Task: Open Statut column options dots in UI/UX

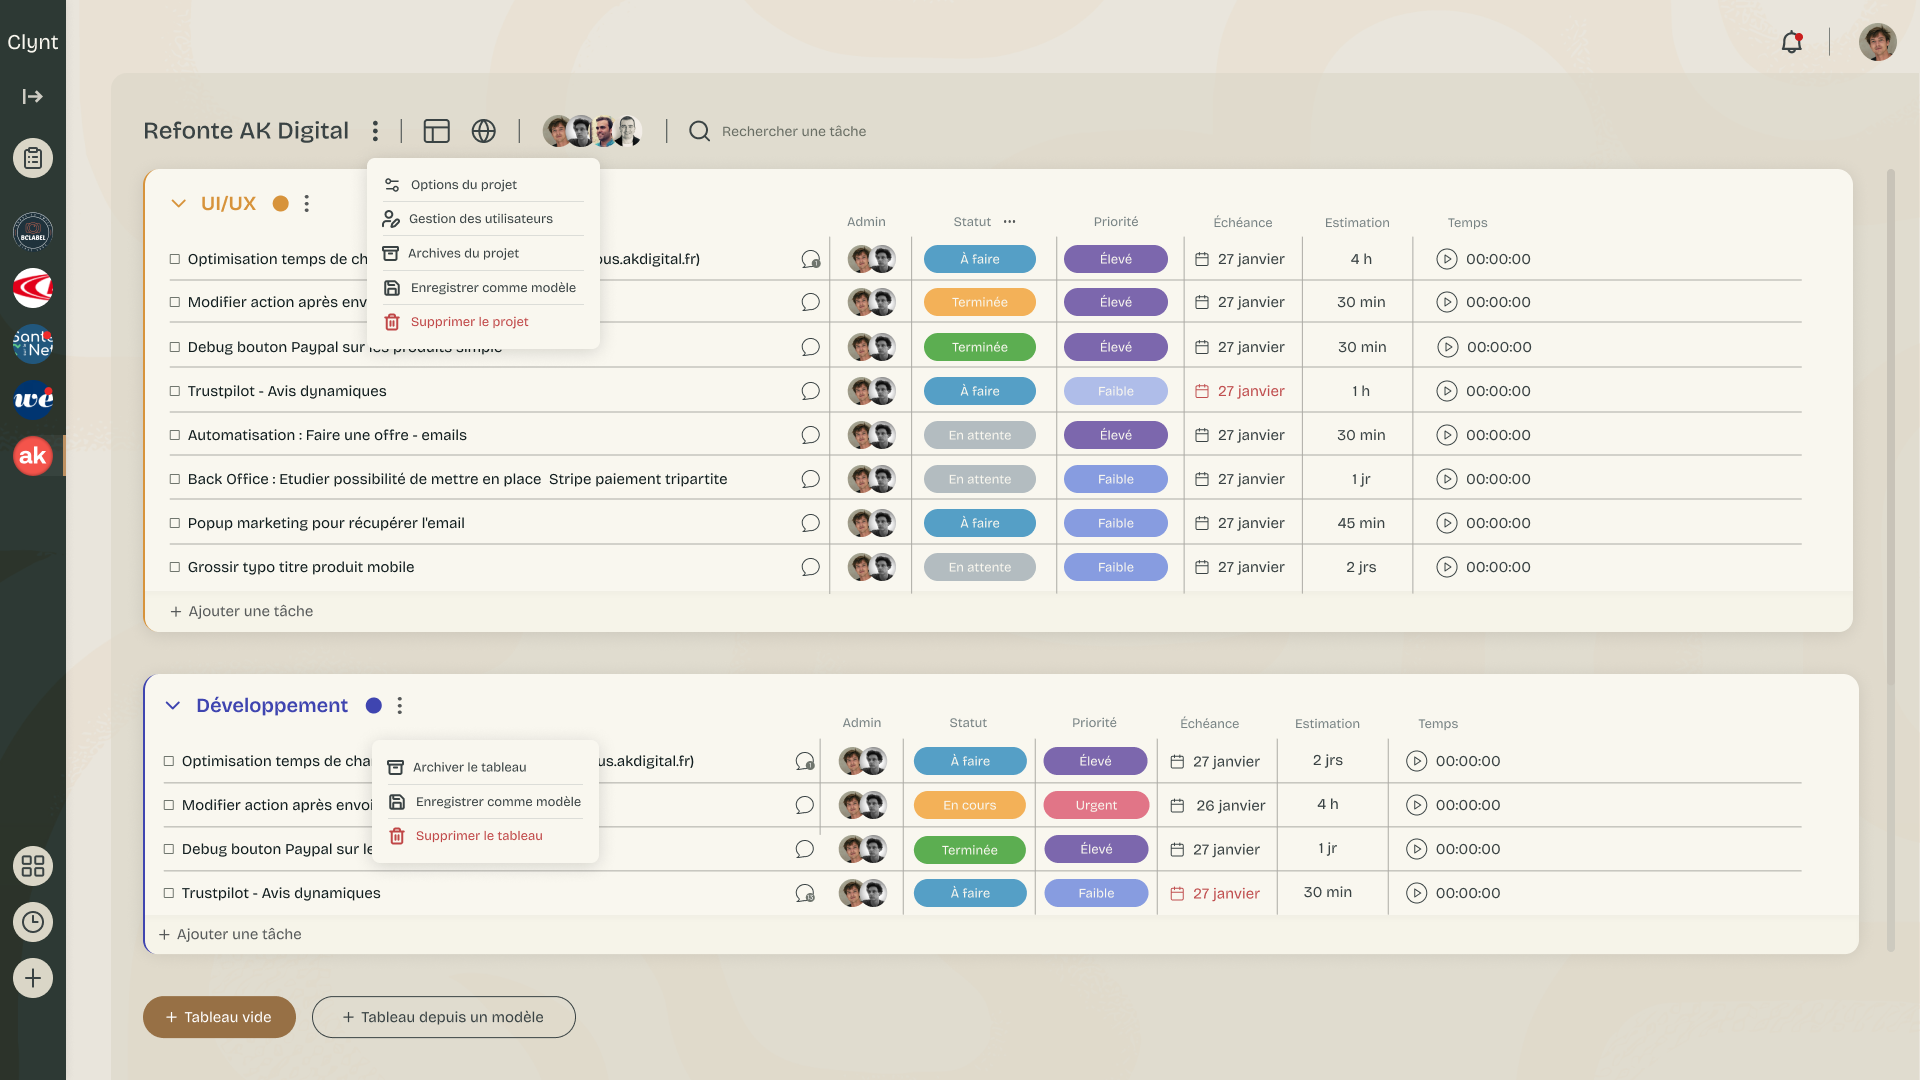Action: (1009, 222)
